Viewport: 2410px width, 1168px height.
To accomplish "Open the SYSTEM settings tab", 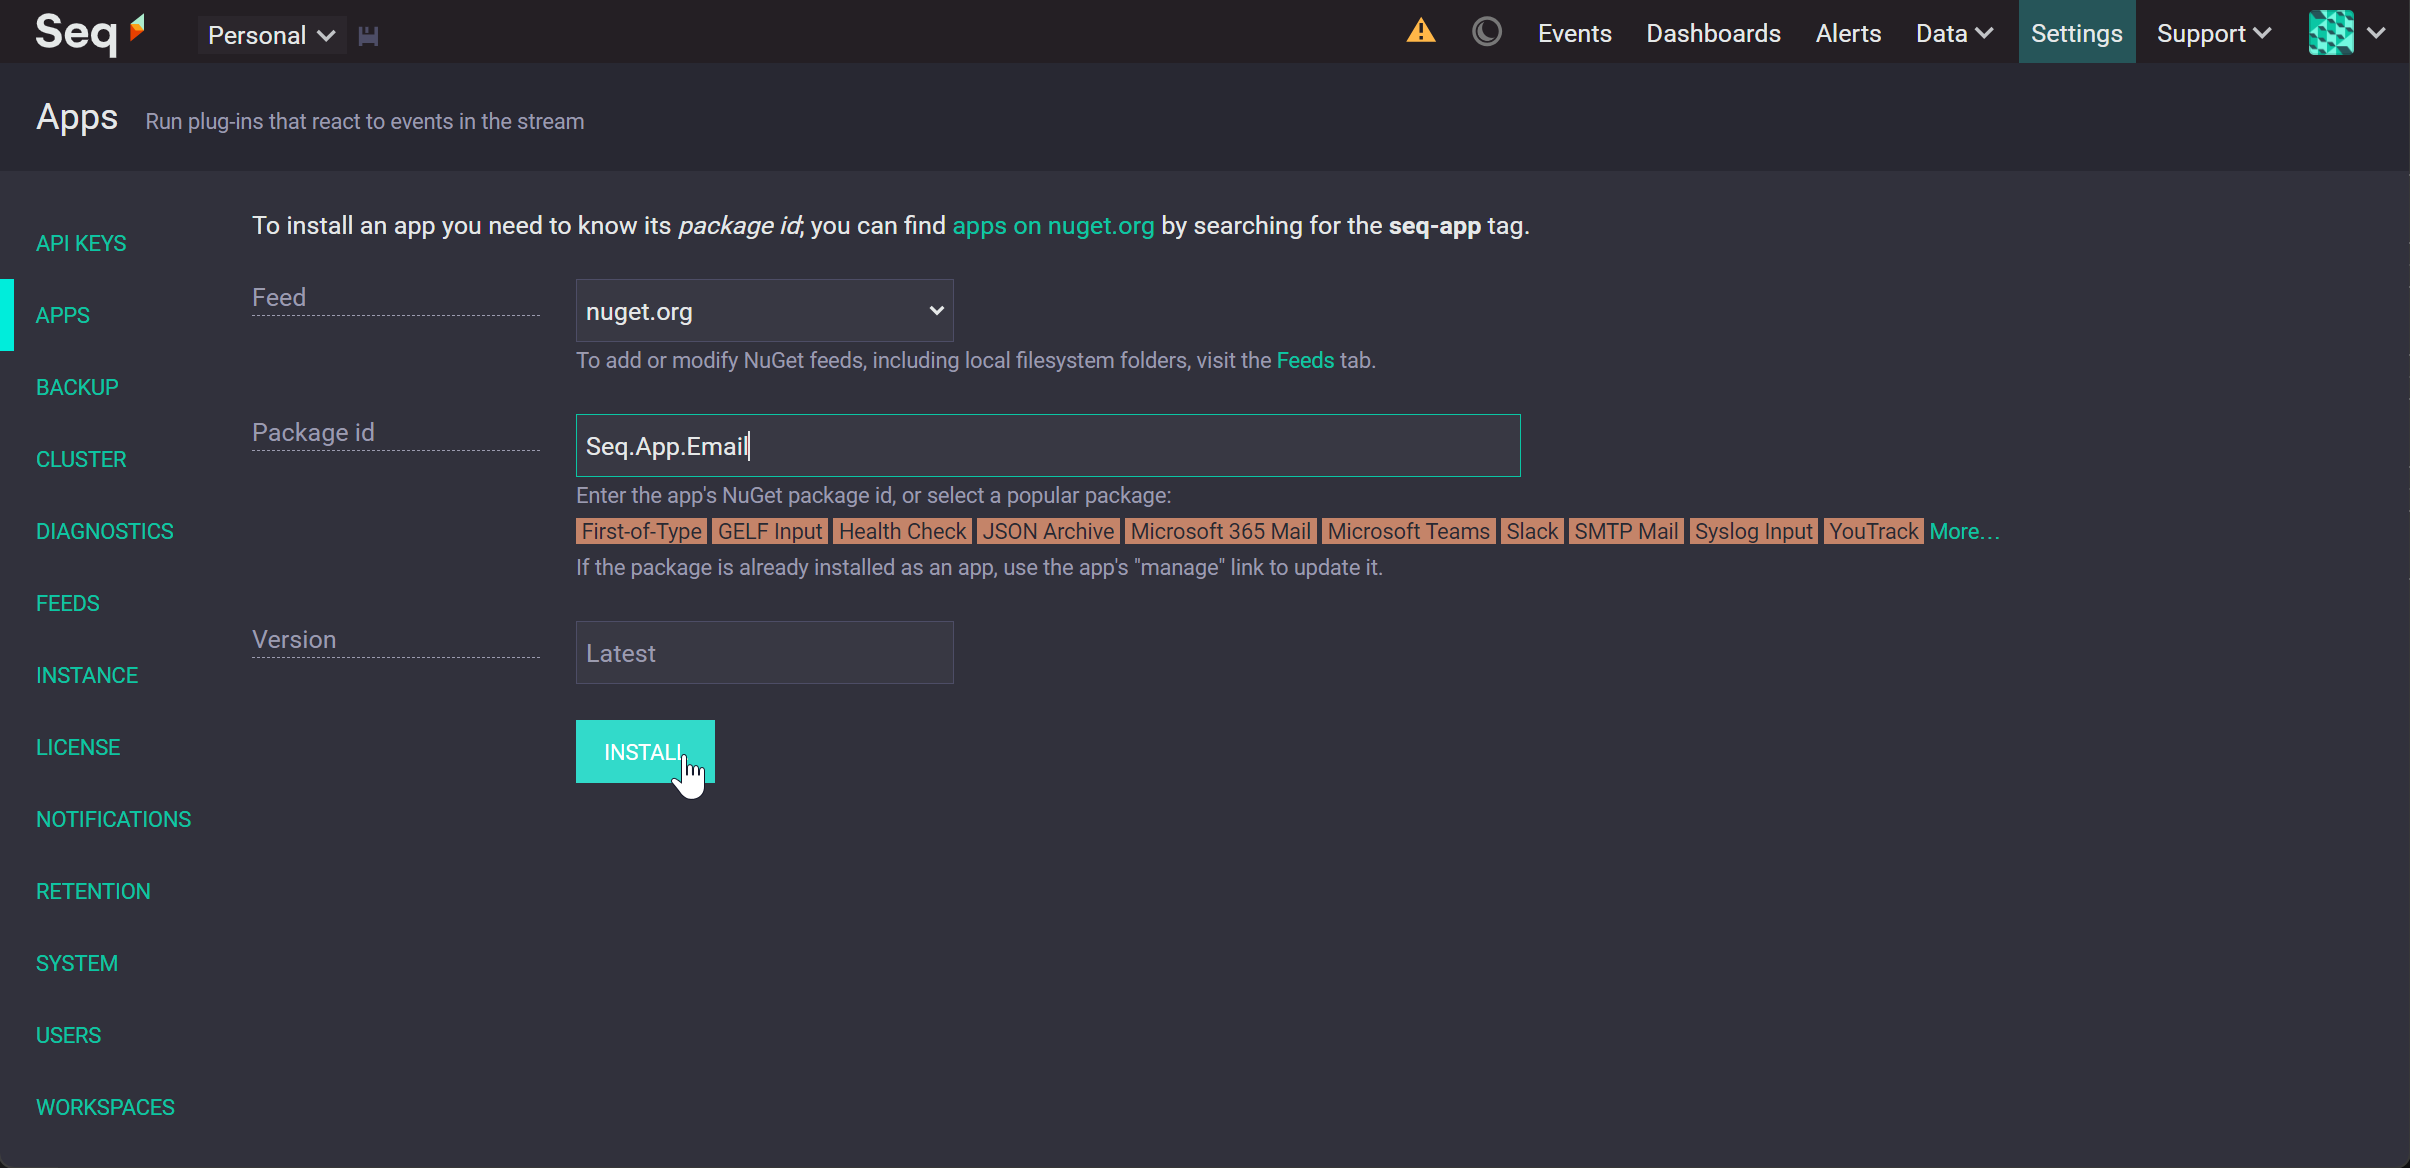I will point(77,963).
